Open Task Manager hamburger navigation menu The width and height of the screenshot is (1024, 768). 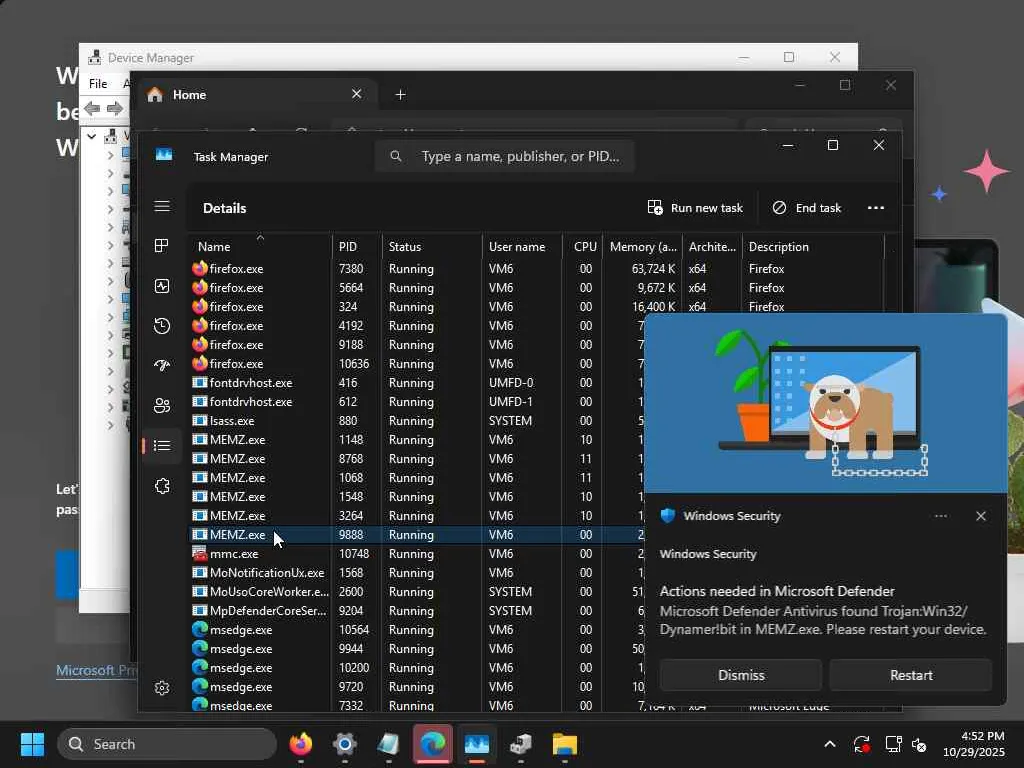(162, 206)
